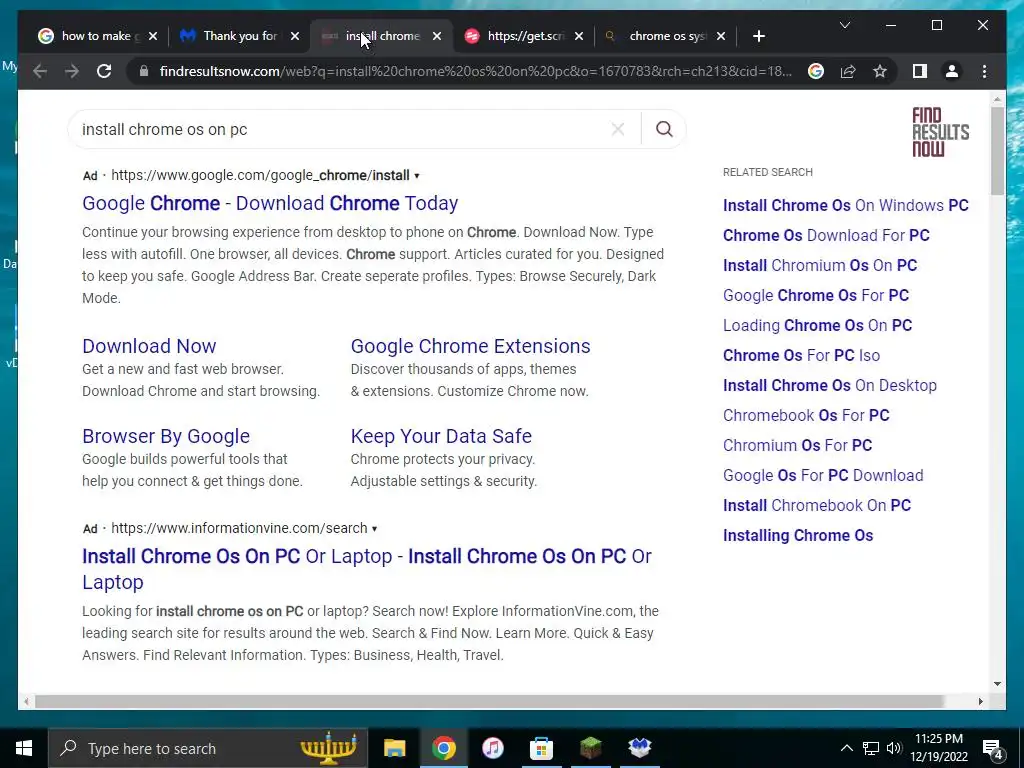1024x768 pixels.
Task: Go forward in browser history
Action: [x=72, y=71]
